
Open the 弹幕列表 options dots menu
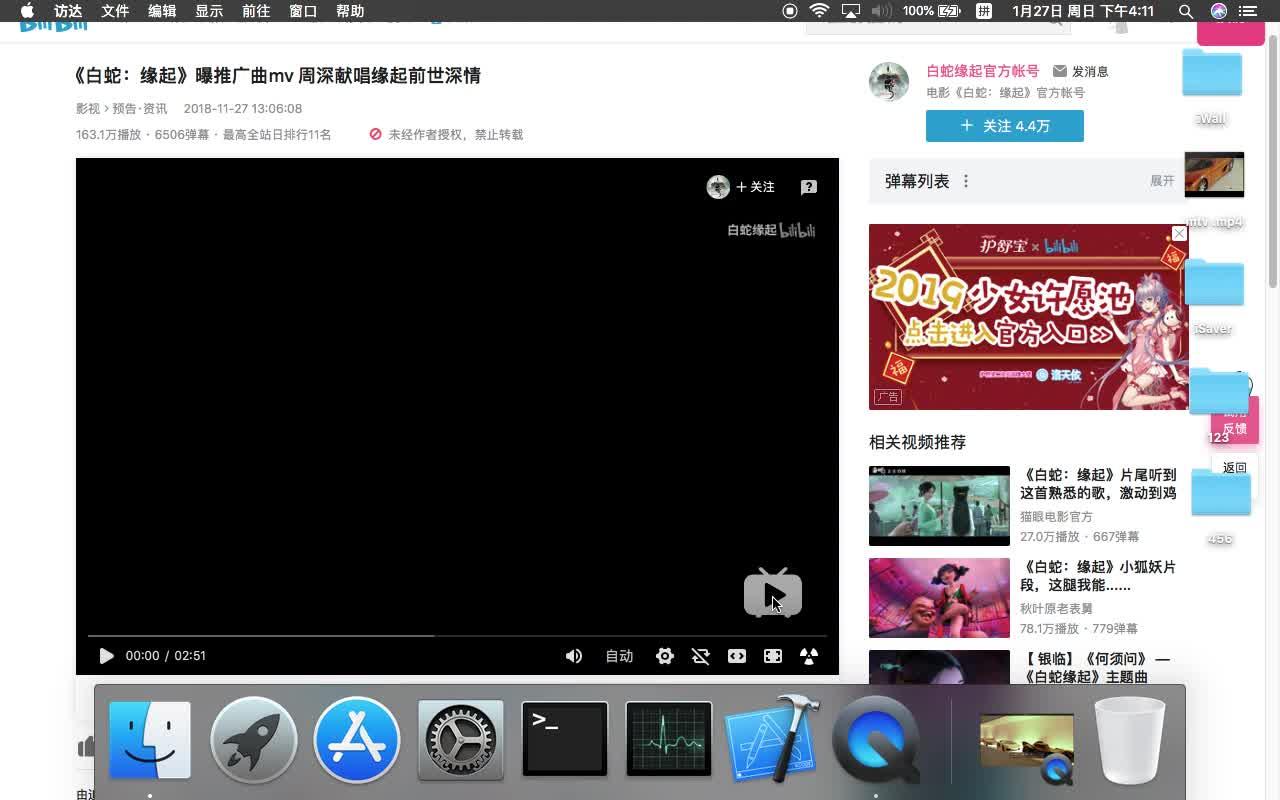[x=966, y=181]
